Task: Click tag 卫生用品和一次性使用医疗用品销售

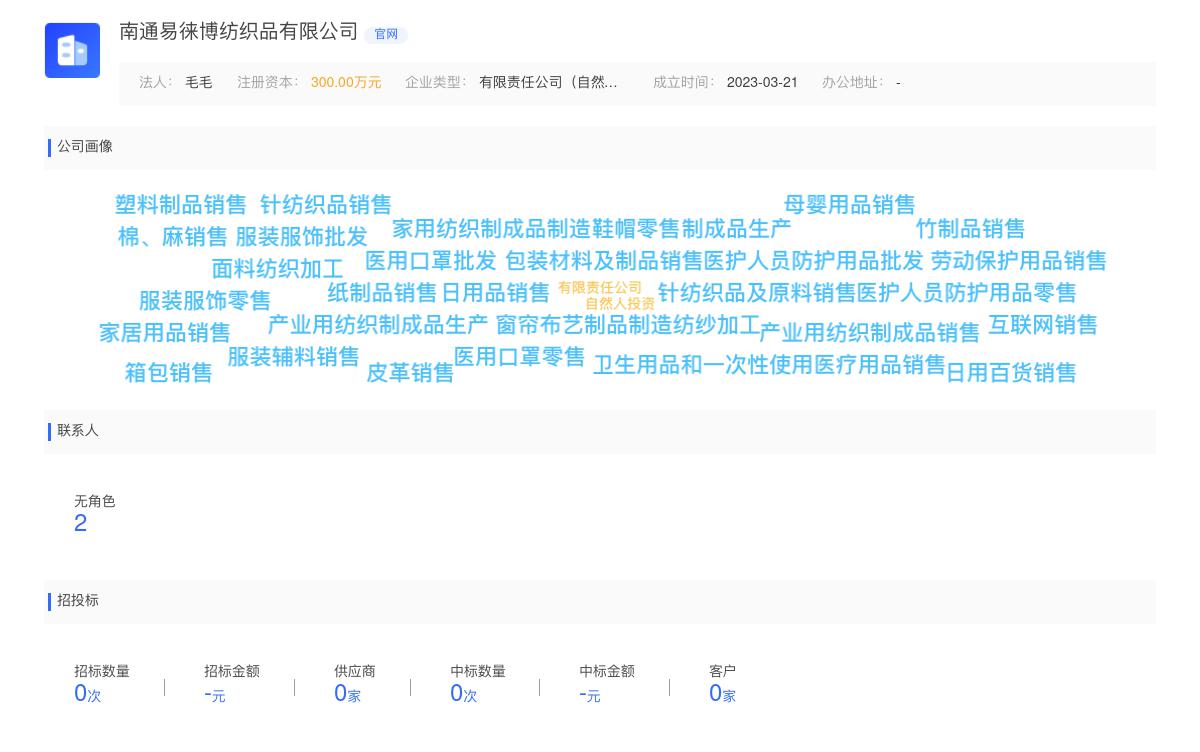Action: coord(769,365)
